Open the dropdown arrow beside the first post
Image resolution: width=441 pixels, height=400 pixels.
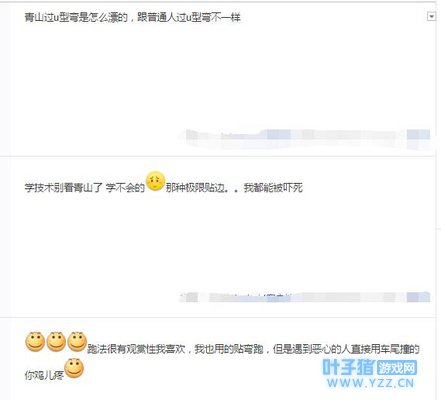[x=431, y=16]
